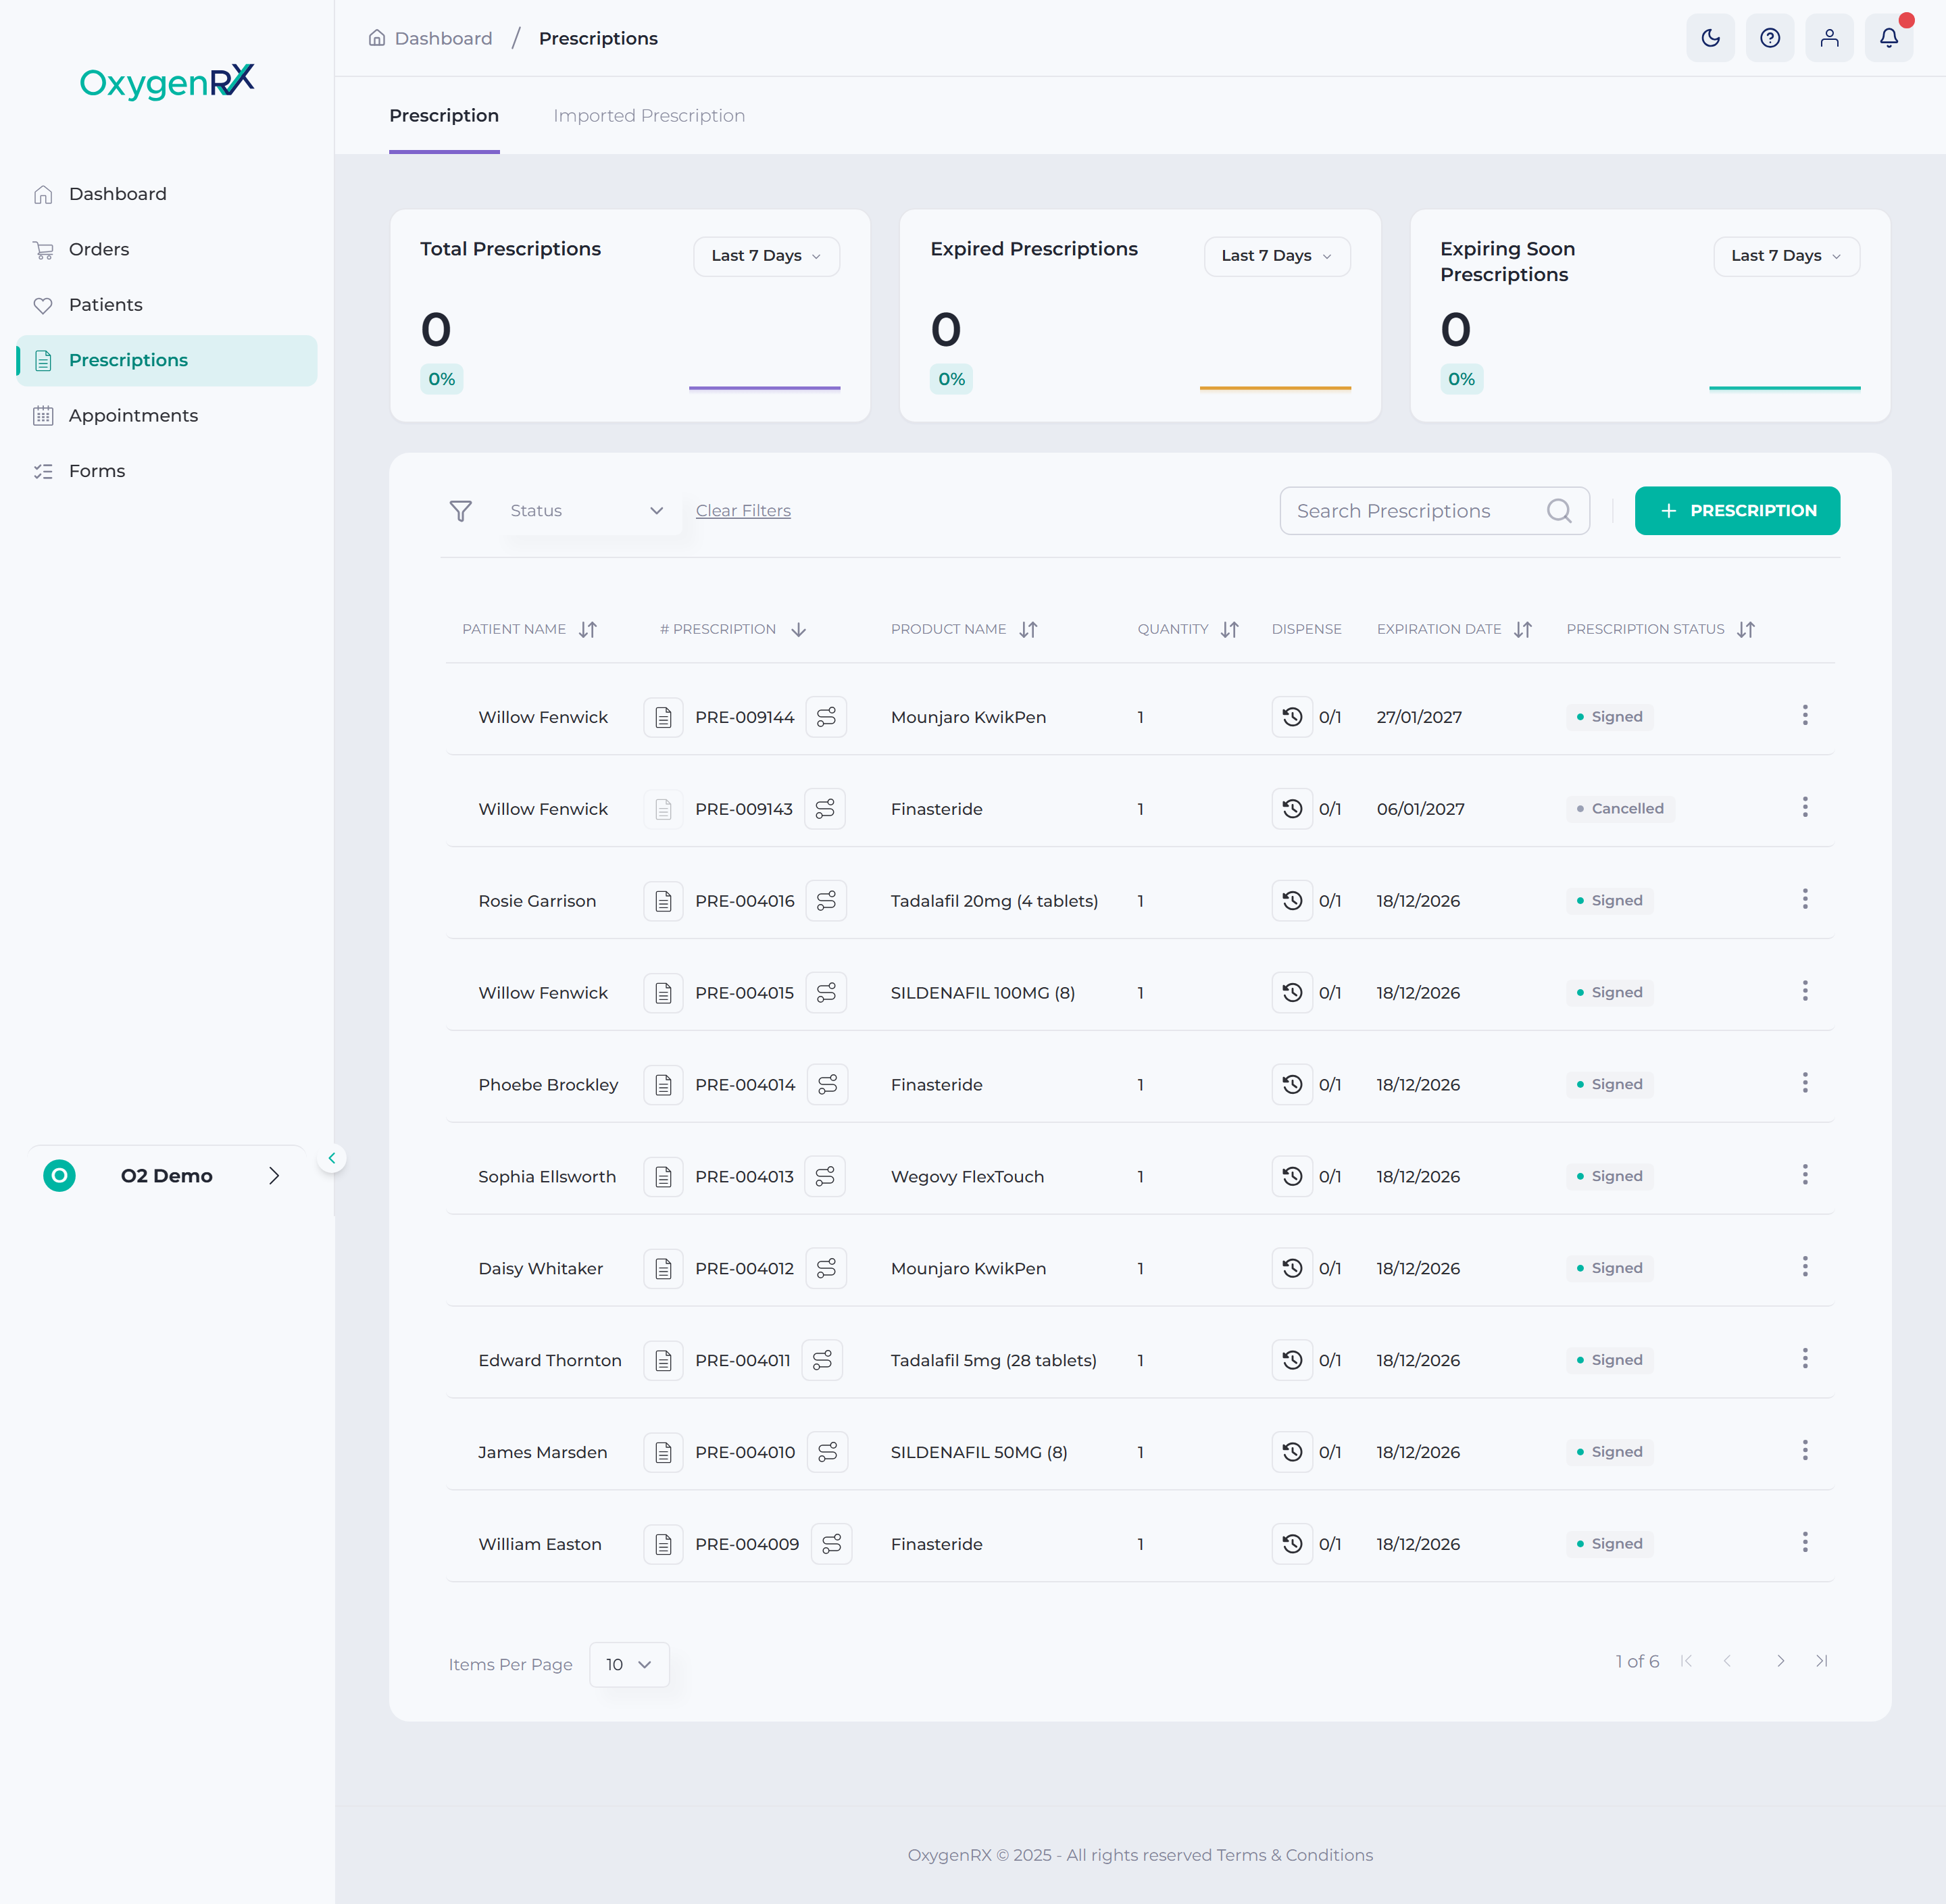The image size is (1946, 1904).
Task: Click the Clear Filters link
Action: 743,511
